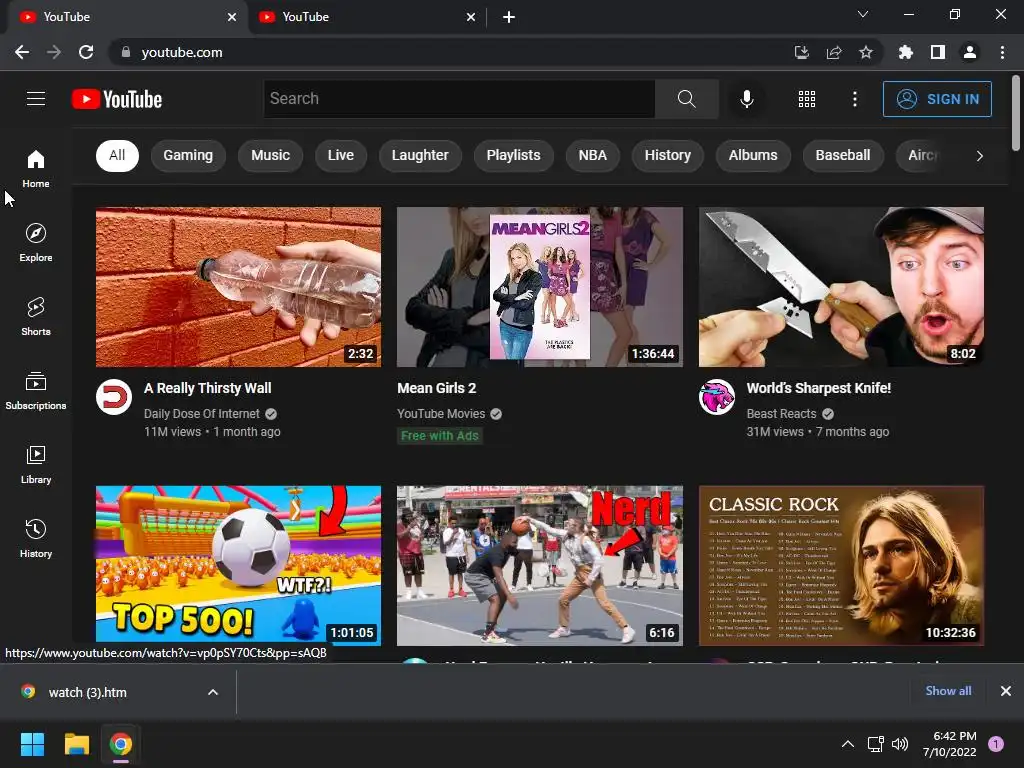1024x768 pixels.
Task: Click Beast Reacts channel avatar
Action: pos(716,397)
